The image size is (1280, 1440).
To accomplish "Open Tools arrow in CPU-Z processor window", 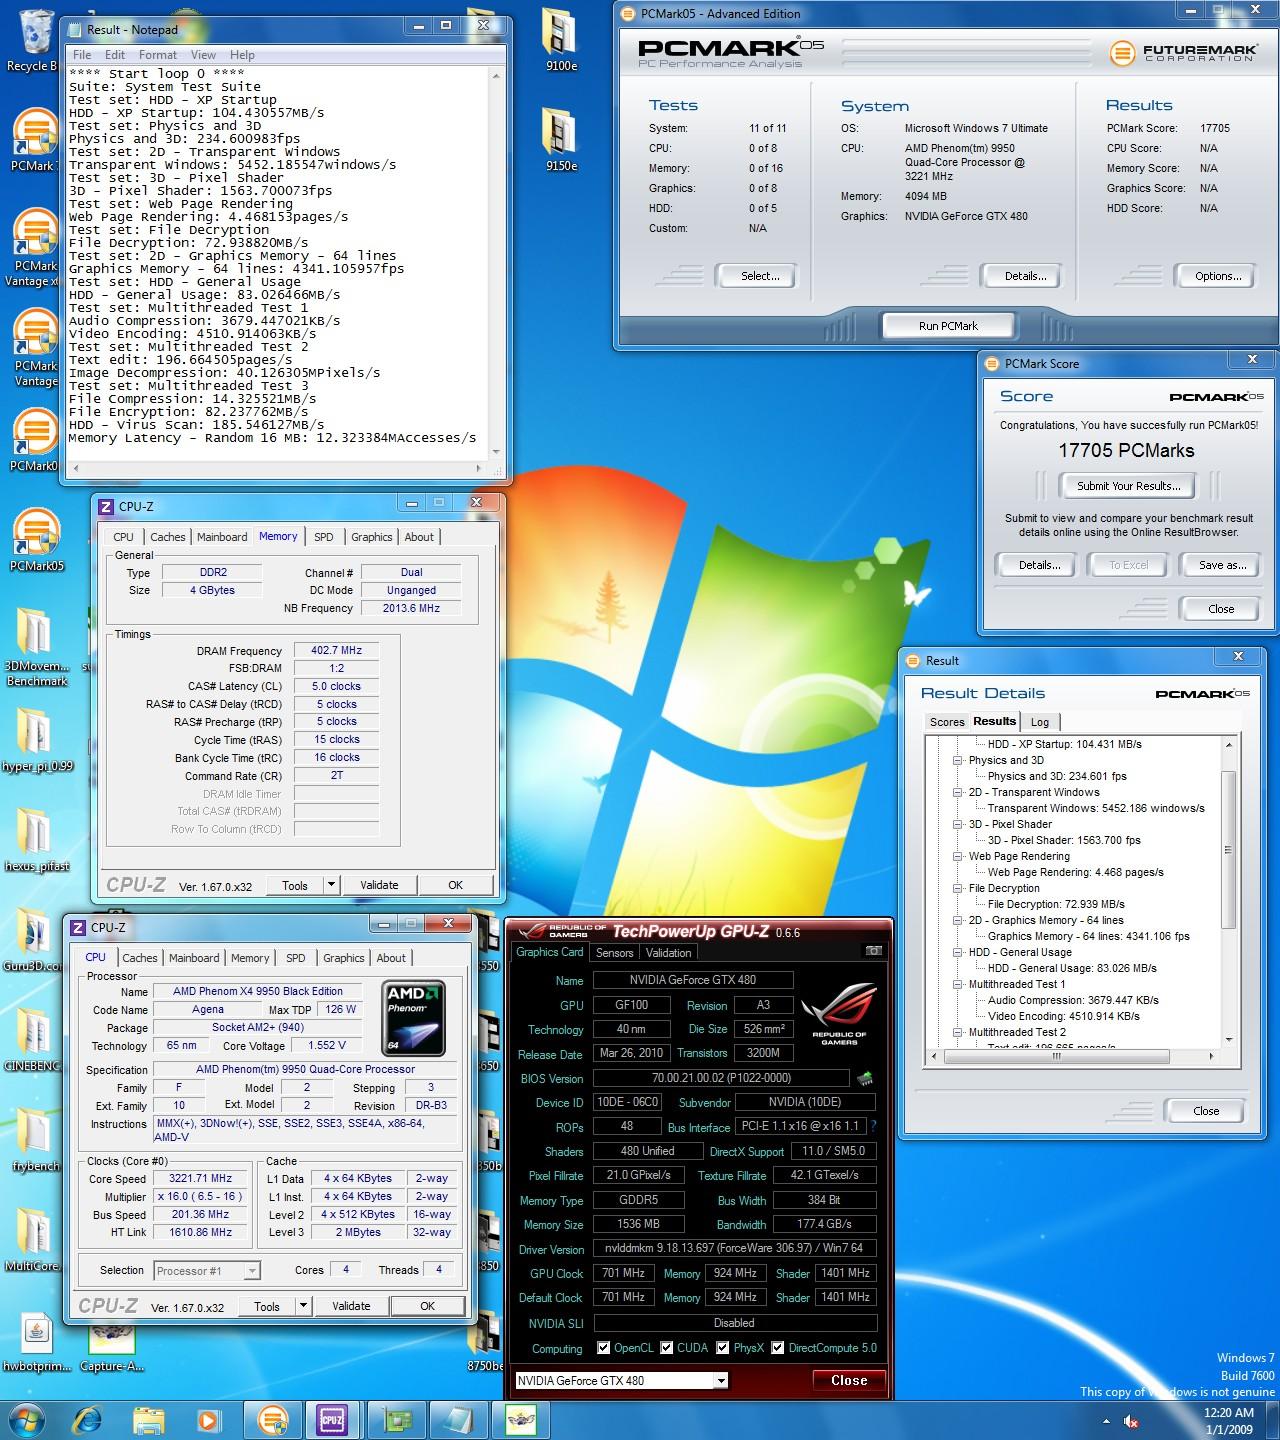I will pyautogui.click(x=304, y=1306).
